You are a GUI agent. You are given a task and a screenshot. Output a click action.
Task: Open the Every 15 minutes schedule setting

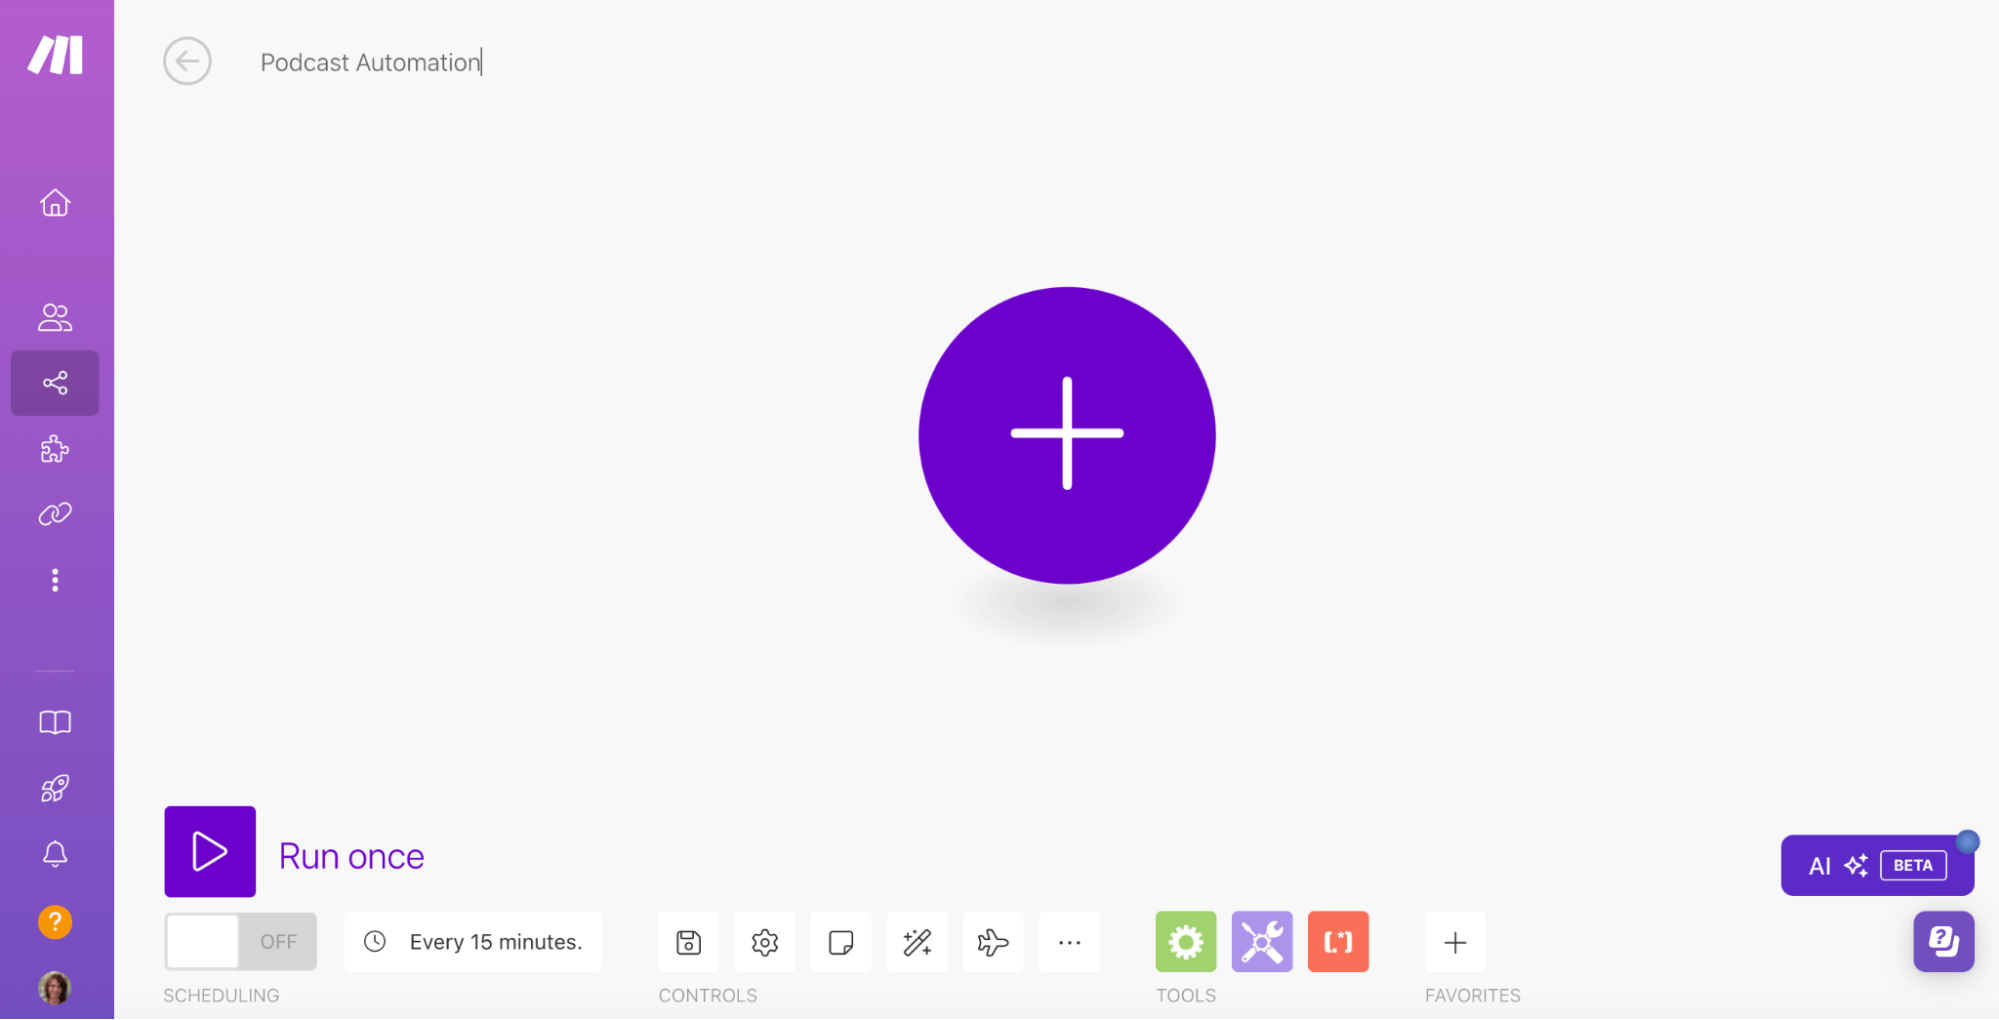473,942
